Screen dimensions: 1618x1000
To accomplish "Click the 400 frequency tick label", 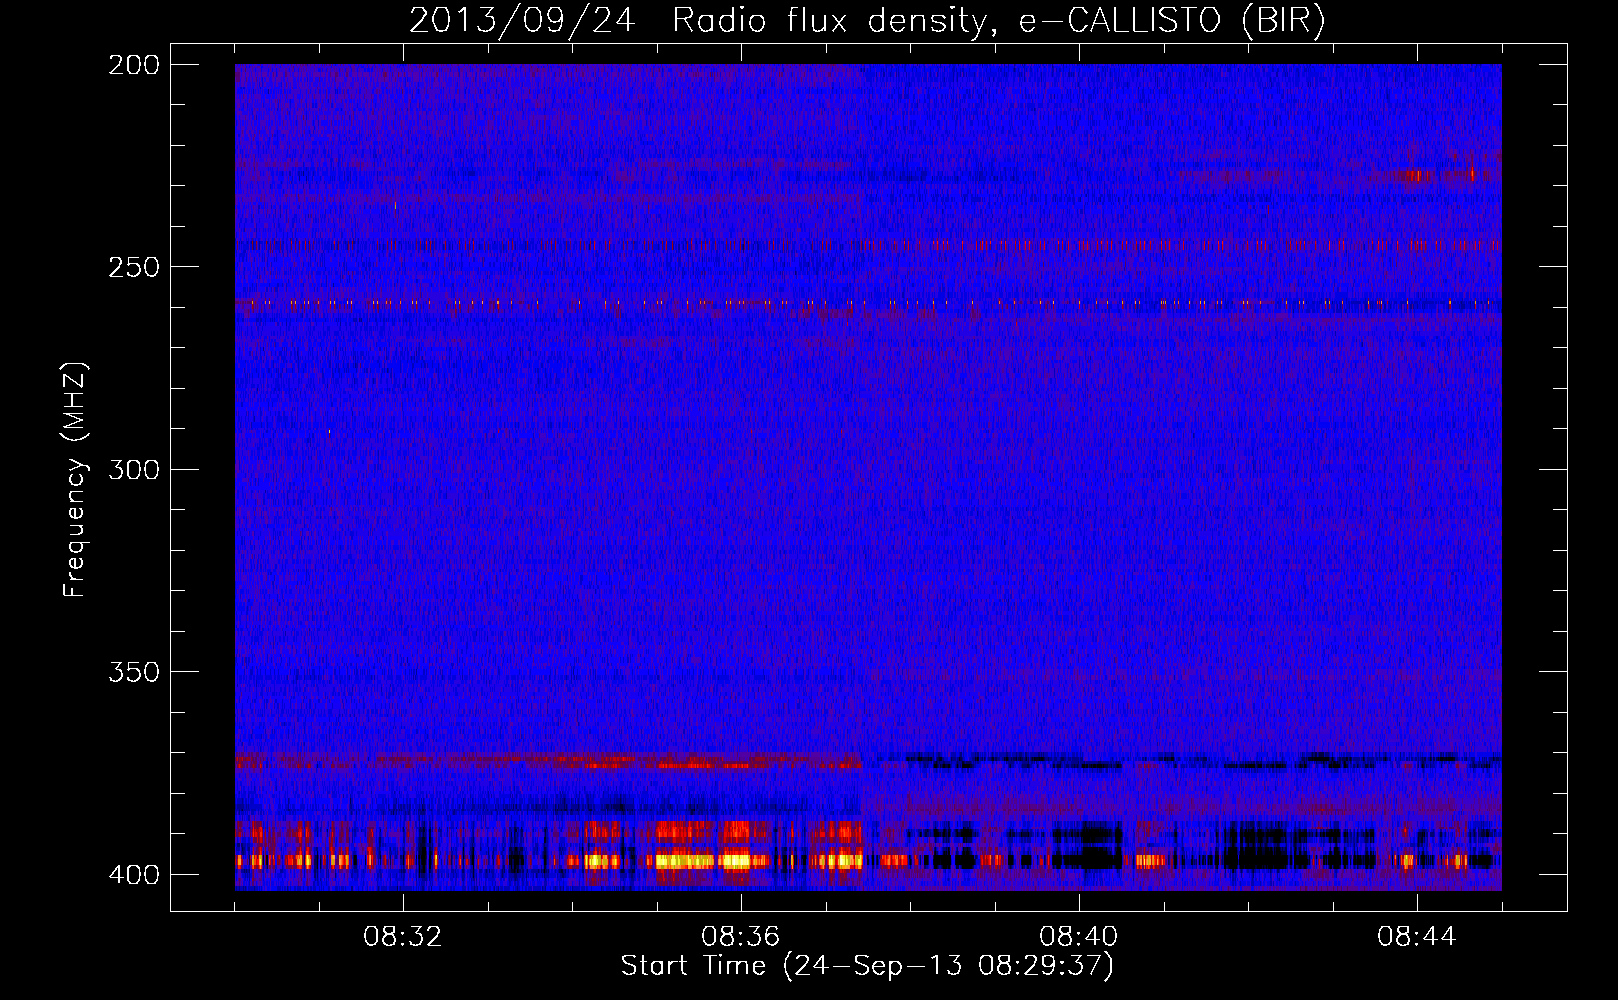I will [x=133, y=874].
